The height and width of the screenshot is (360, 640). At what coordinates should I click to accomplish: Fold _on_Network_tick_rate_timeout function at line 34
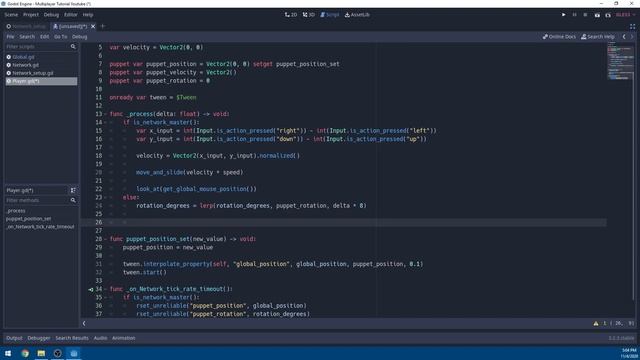(x=105, y=289)
